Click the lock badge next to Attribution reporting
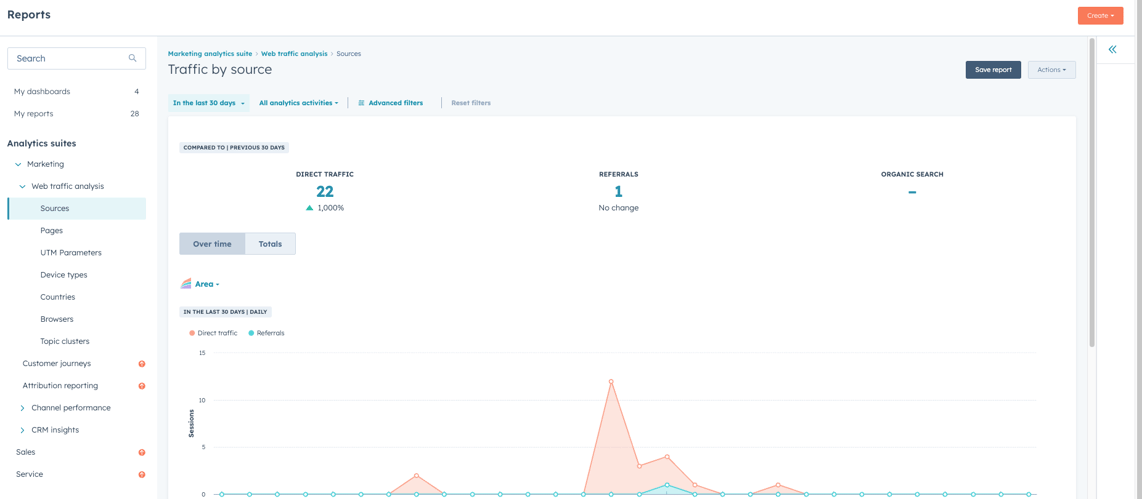Screen dimensions: 1142x499 pyautogui.click(x=142, y=385)
